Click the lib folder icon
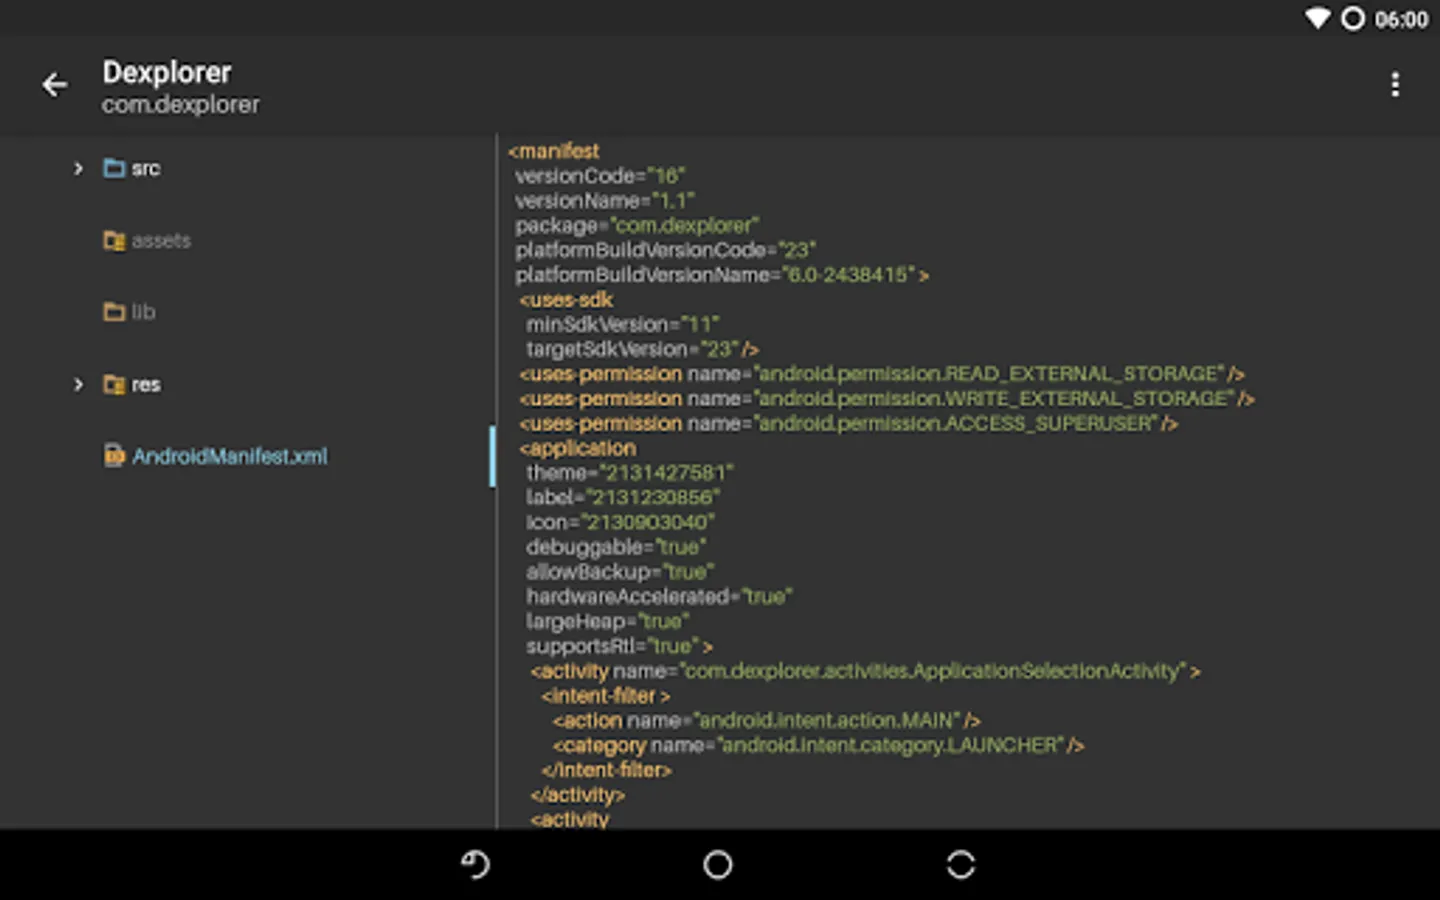This screenshot has height=900, width=1440. tap(114, 312)
